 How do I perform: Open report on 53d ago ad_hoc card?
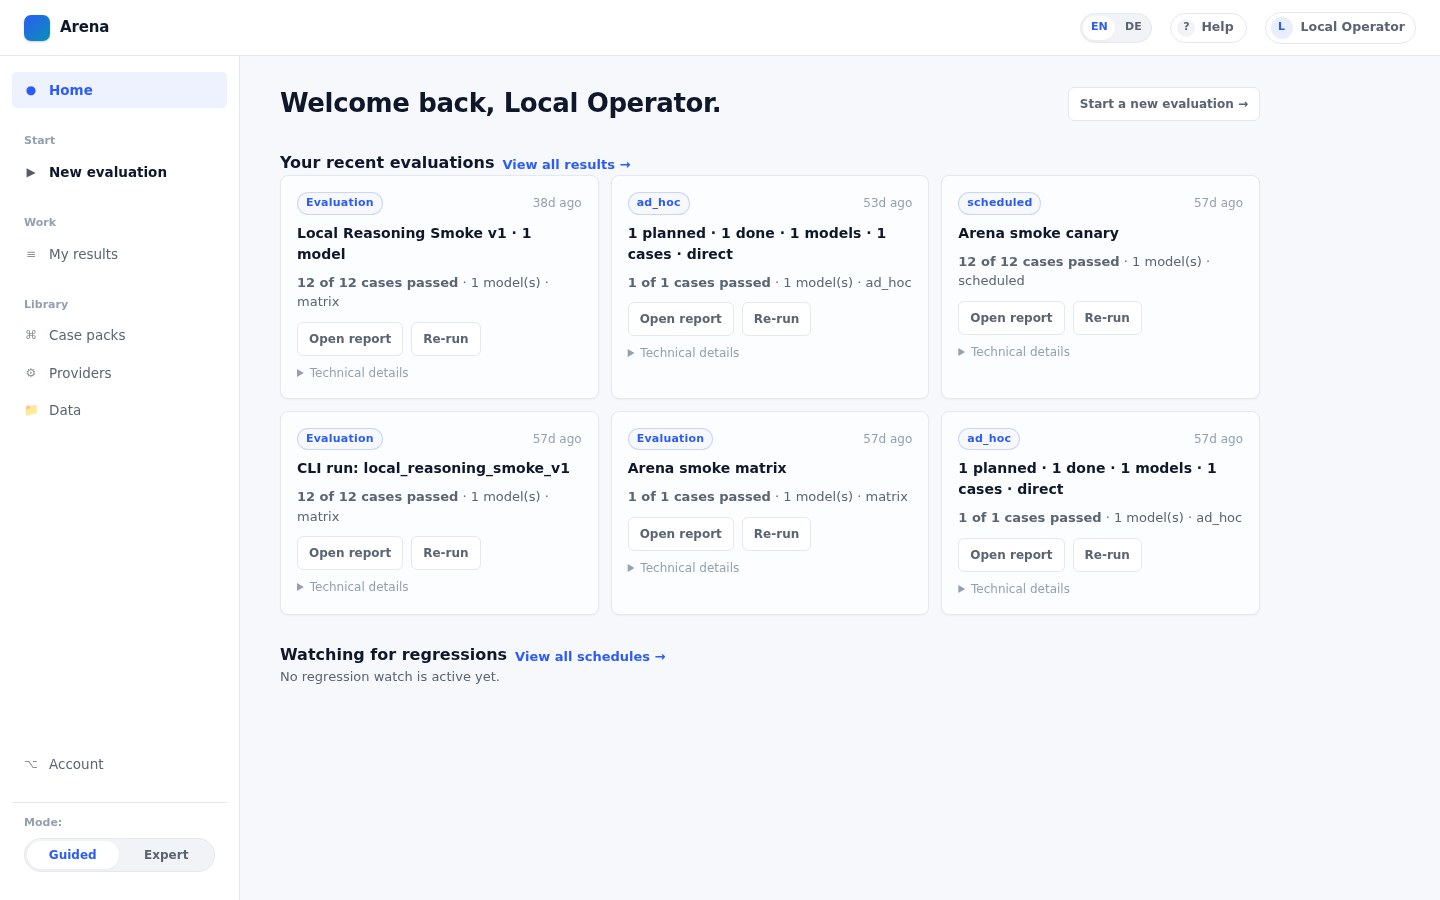681,319
